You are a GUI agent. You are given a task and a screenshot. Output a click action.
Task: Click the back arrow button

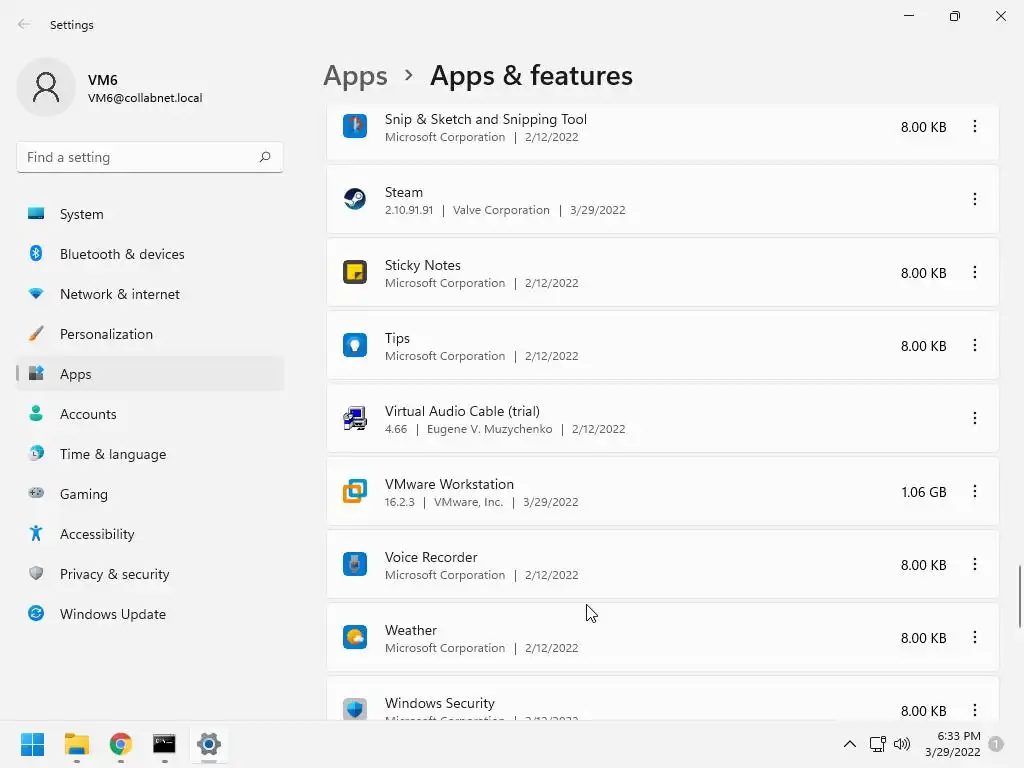(x=24, y=24)
